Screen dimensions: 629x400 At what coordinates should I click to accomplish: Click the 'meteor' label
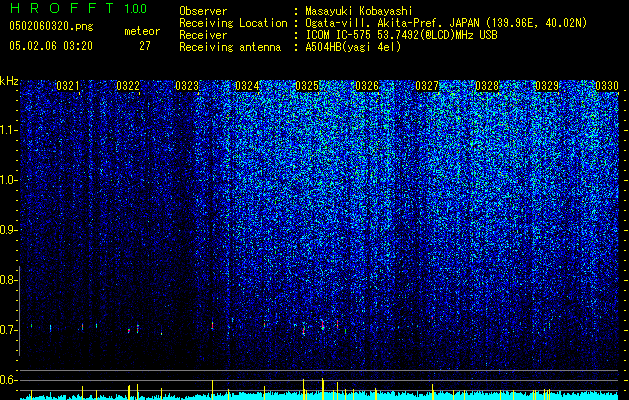[x=142, y=31]
